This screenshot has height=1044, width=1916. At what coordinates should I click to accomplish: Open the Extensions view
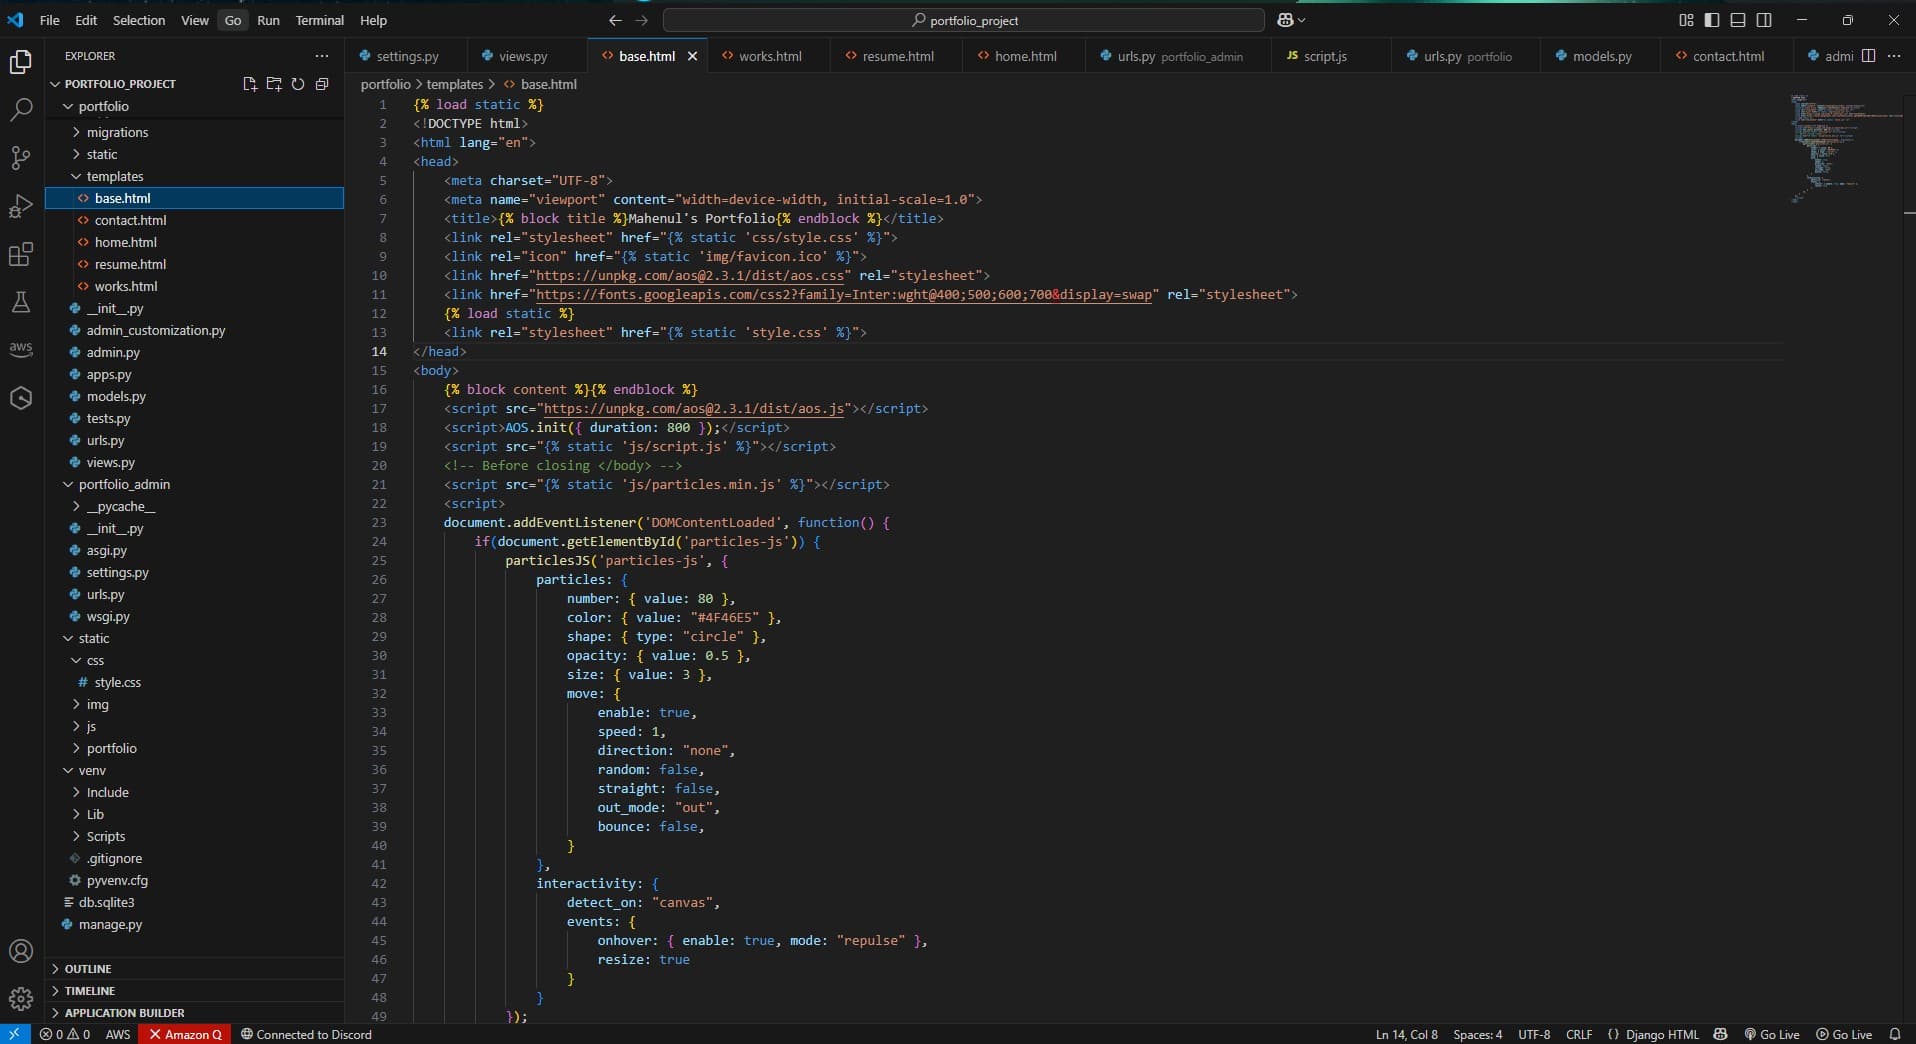(21, 254)
